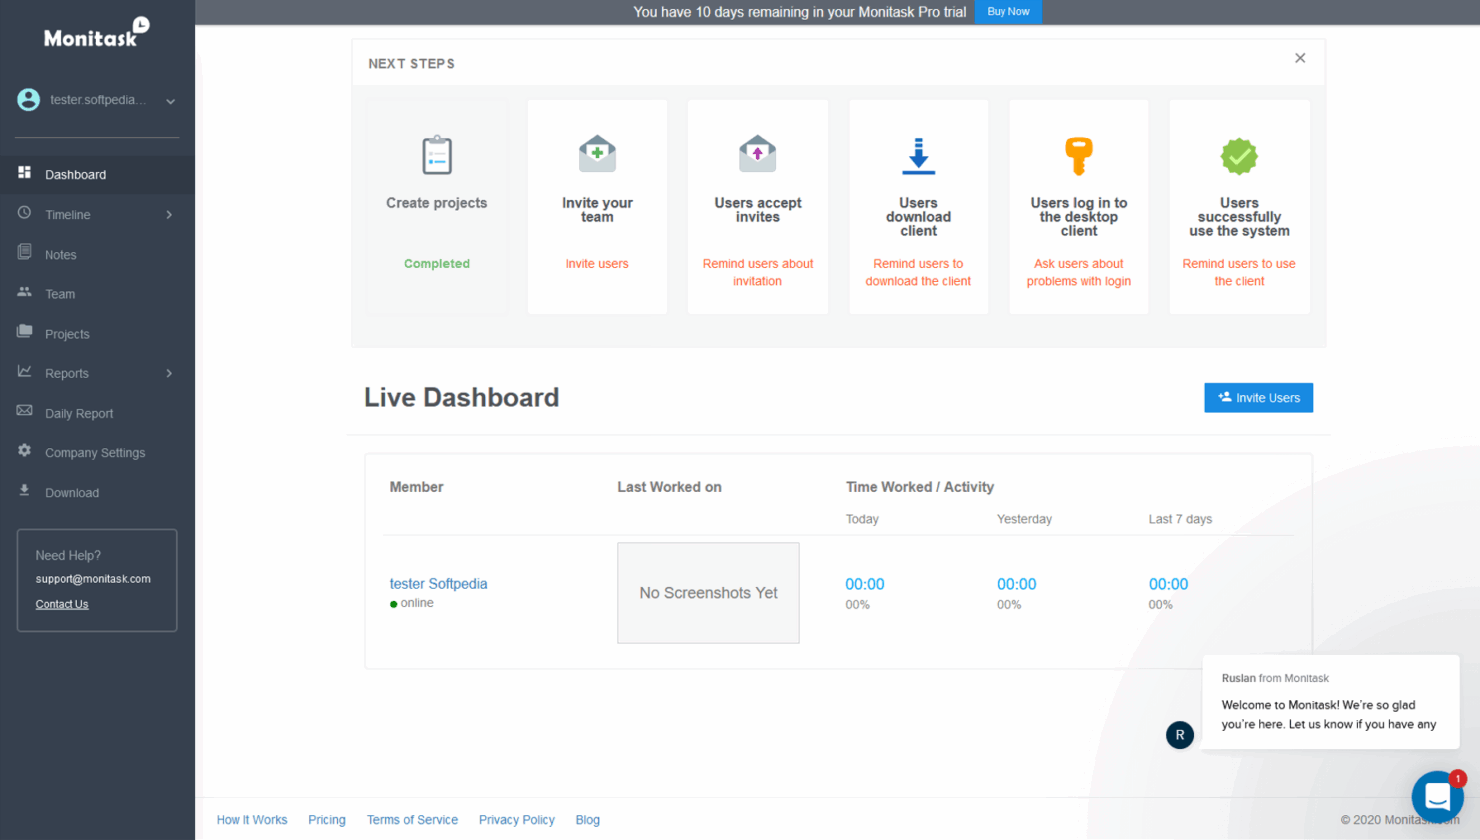Click the Notes icon in sidebar

click(x=25, y=253)
